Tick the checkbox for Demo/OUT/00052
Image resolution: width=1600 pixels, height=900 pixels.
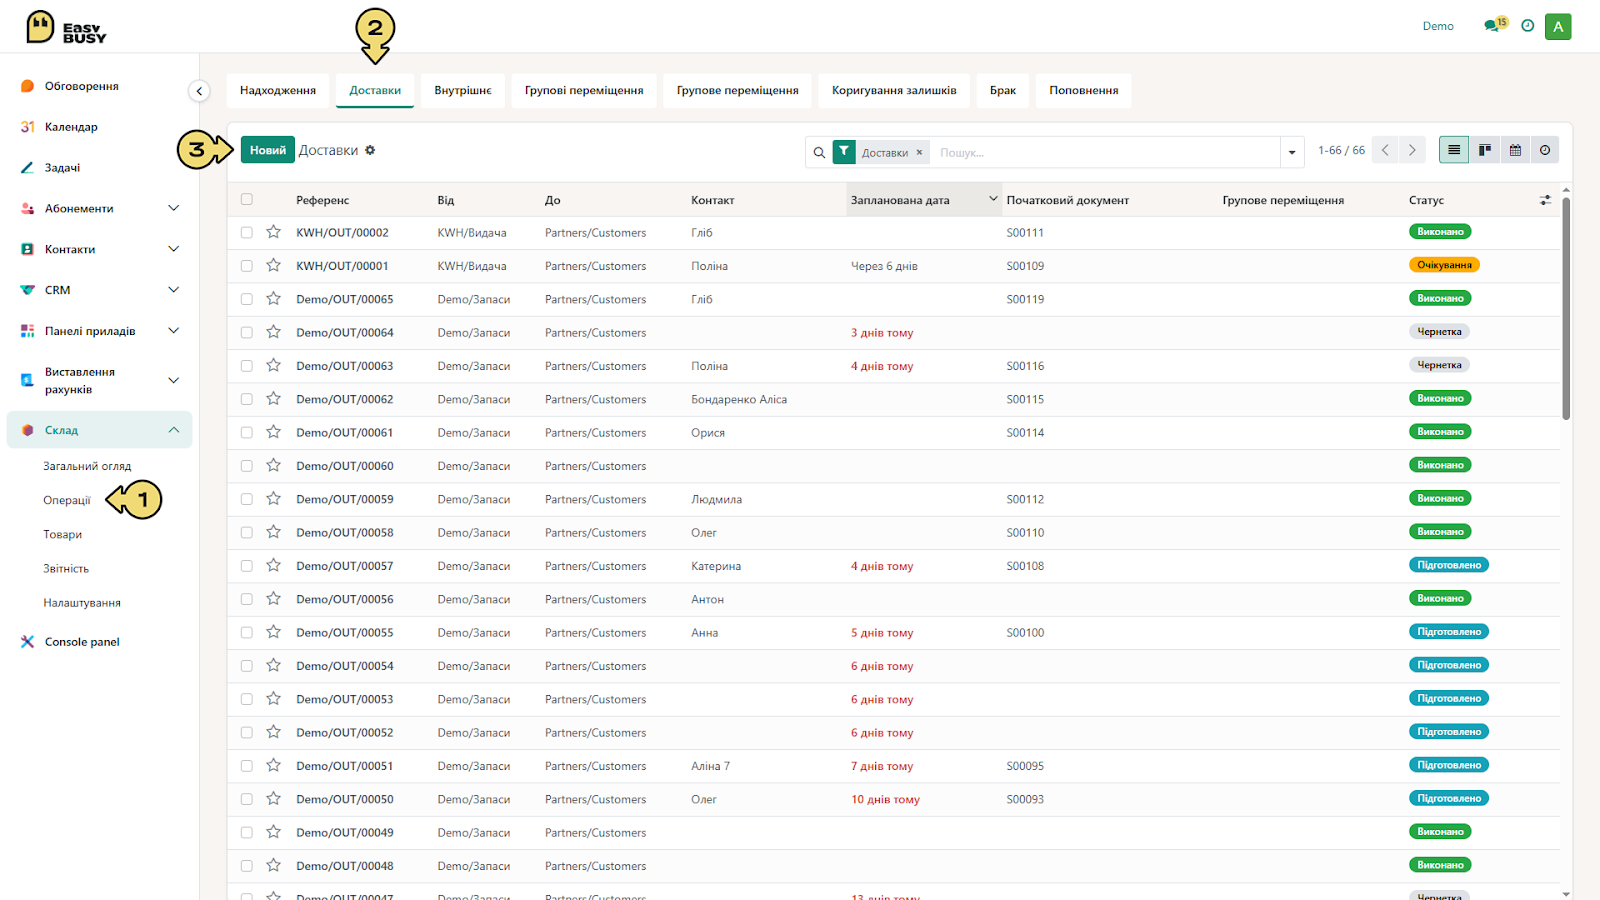246,732
